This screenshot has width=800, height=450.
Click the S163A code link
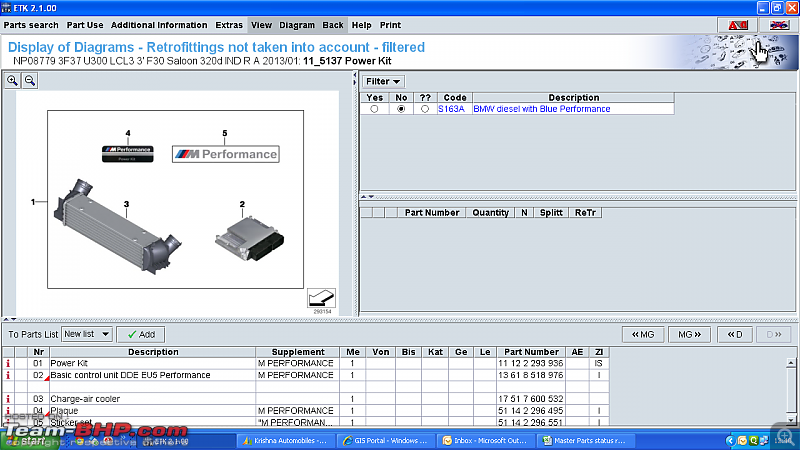pos(452,109)
